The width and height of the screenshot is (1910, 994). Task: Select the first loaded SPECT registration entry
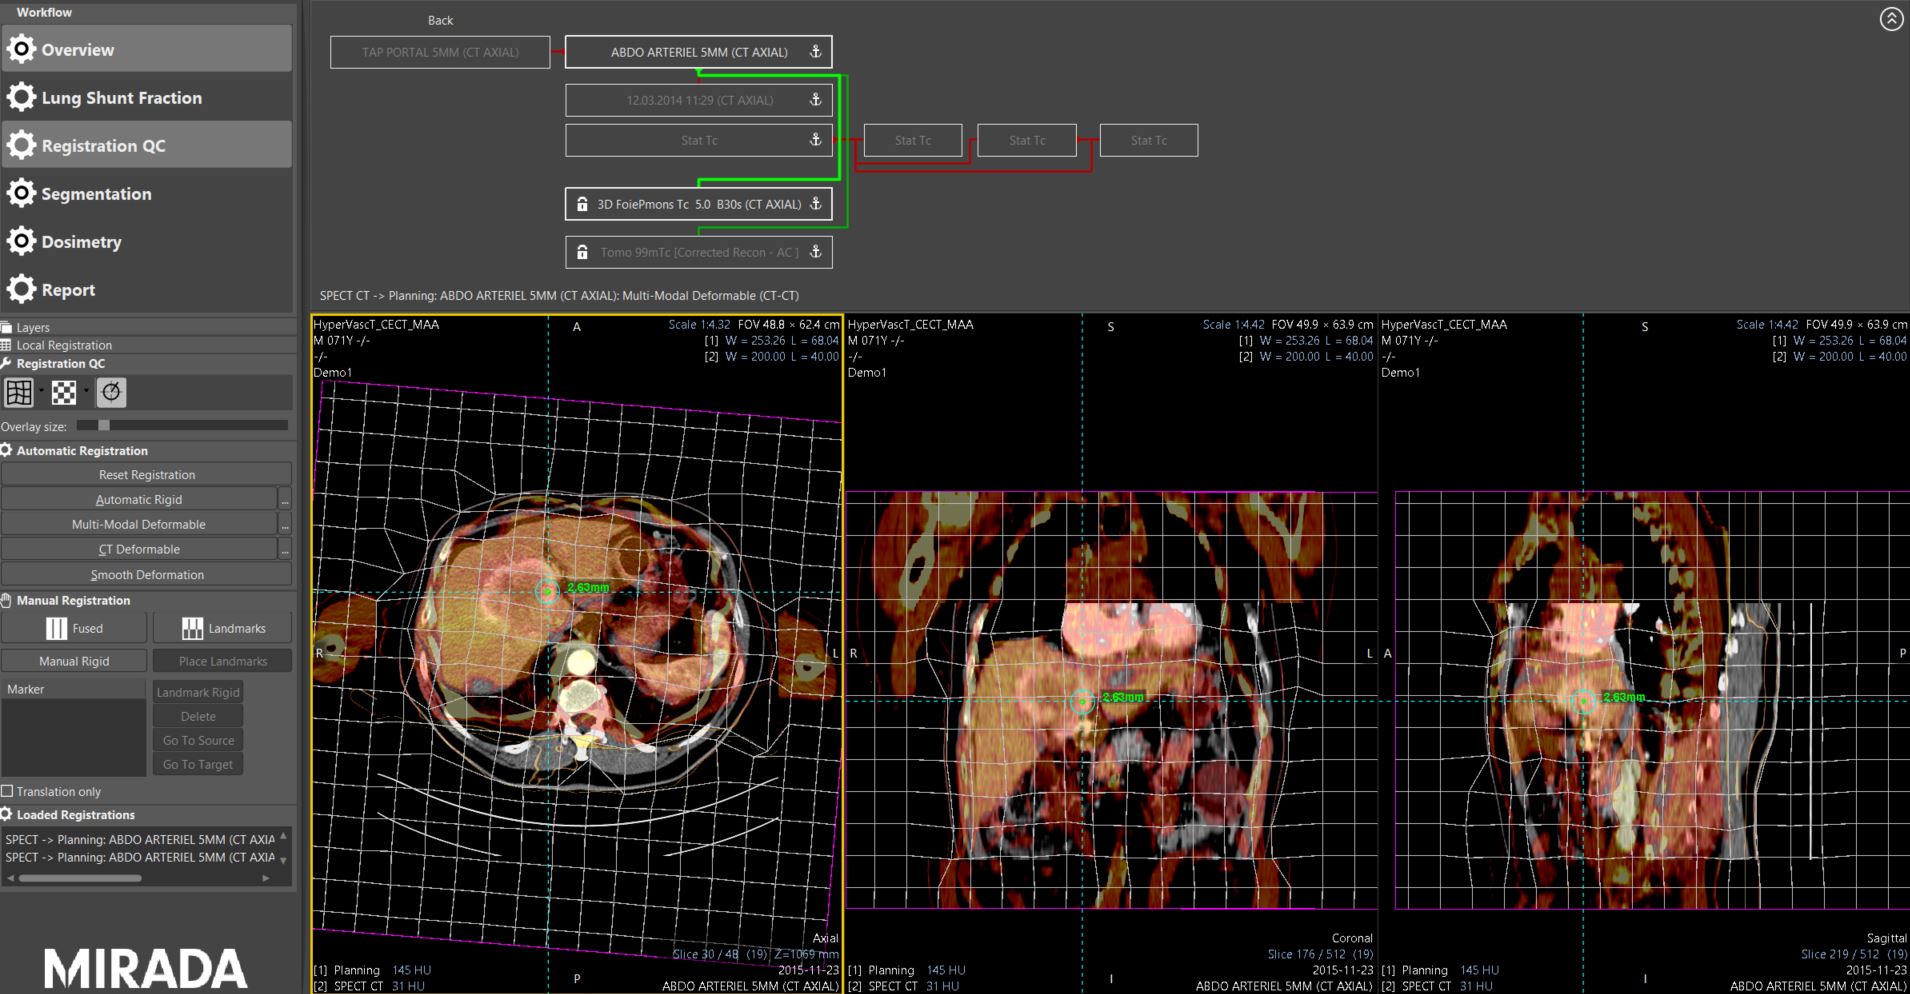[140, 840]
